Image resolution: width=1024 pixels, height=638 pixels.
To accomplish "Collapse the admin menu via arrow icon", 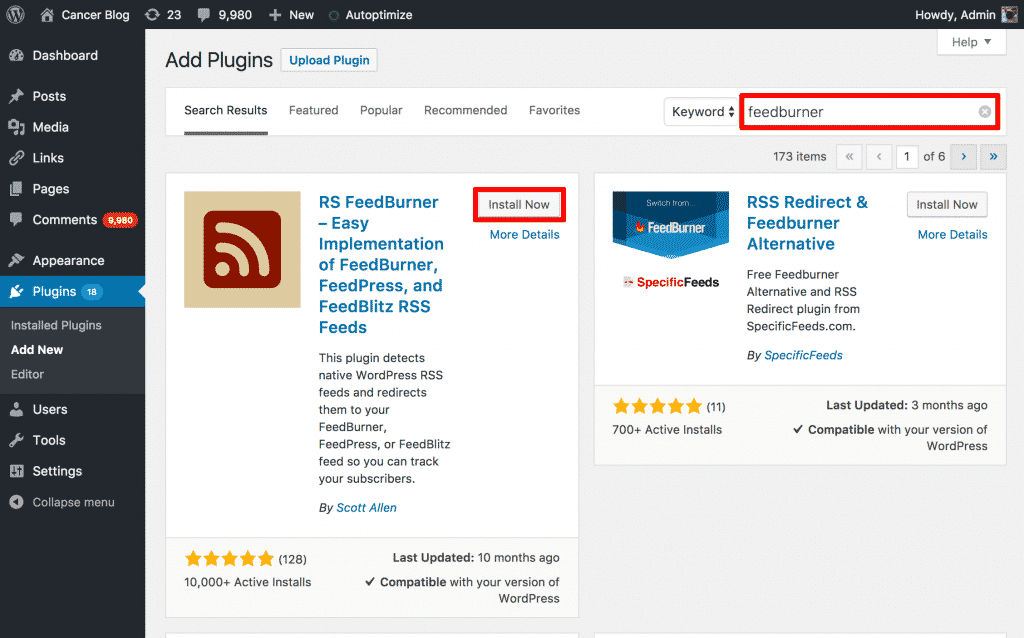I will point(18,502).
